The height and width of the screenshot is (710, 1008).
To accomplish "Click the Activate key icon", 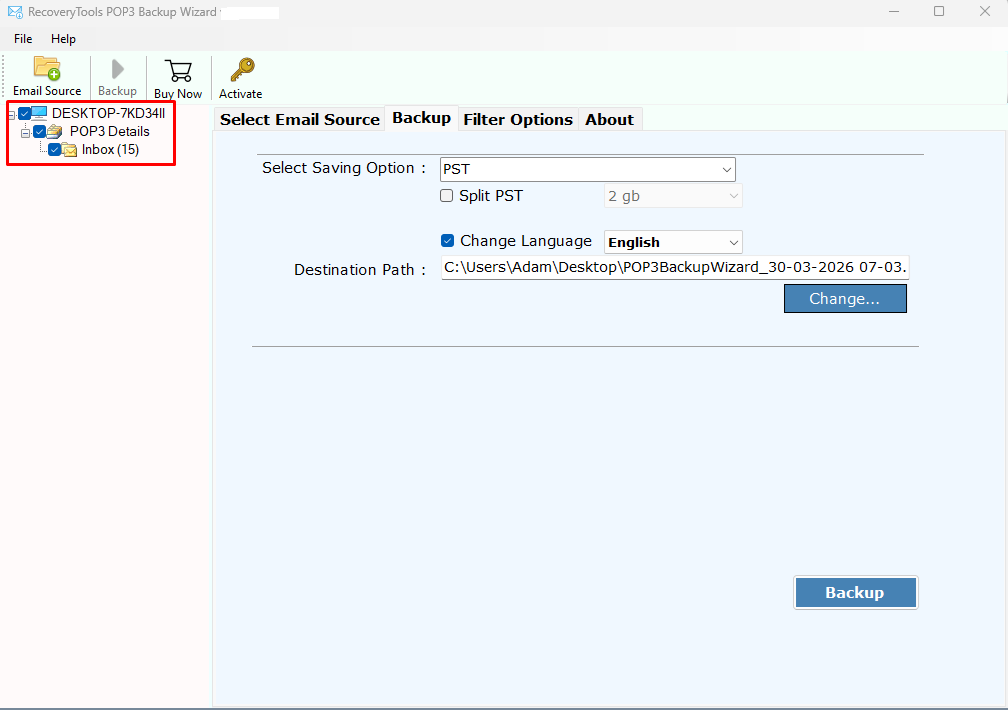I will (242, 69).
